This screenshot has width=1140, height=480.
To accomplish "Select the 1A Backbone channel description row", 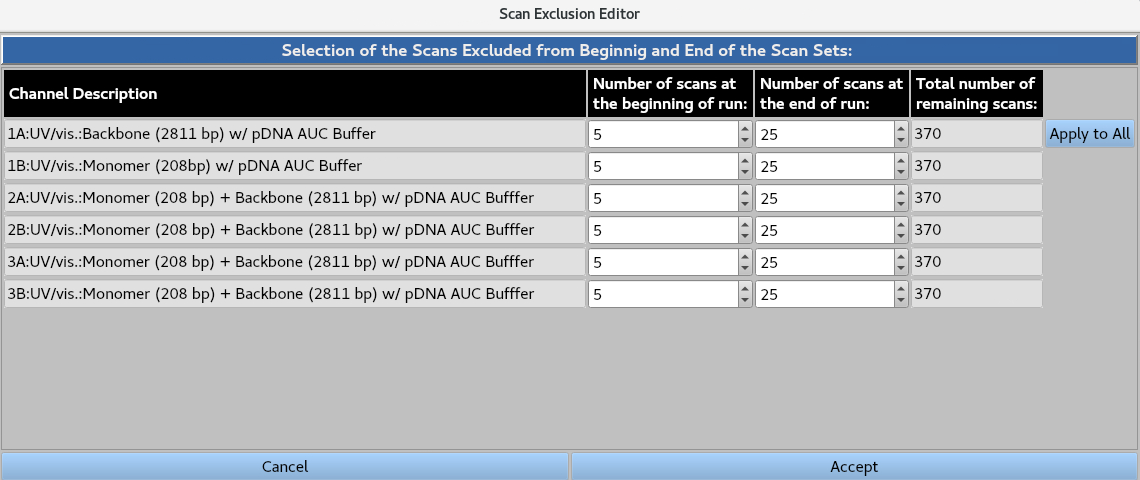I will [x=294, y=134].
